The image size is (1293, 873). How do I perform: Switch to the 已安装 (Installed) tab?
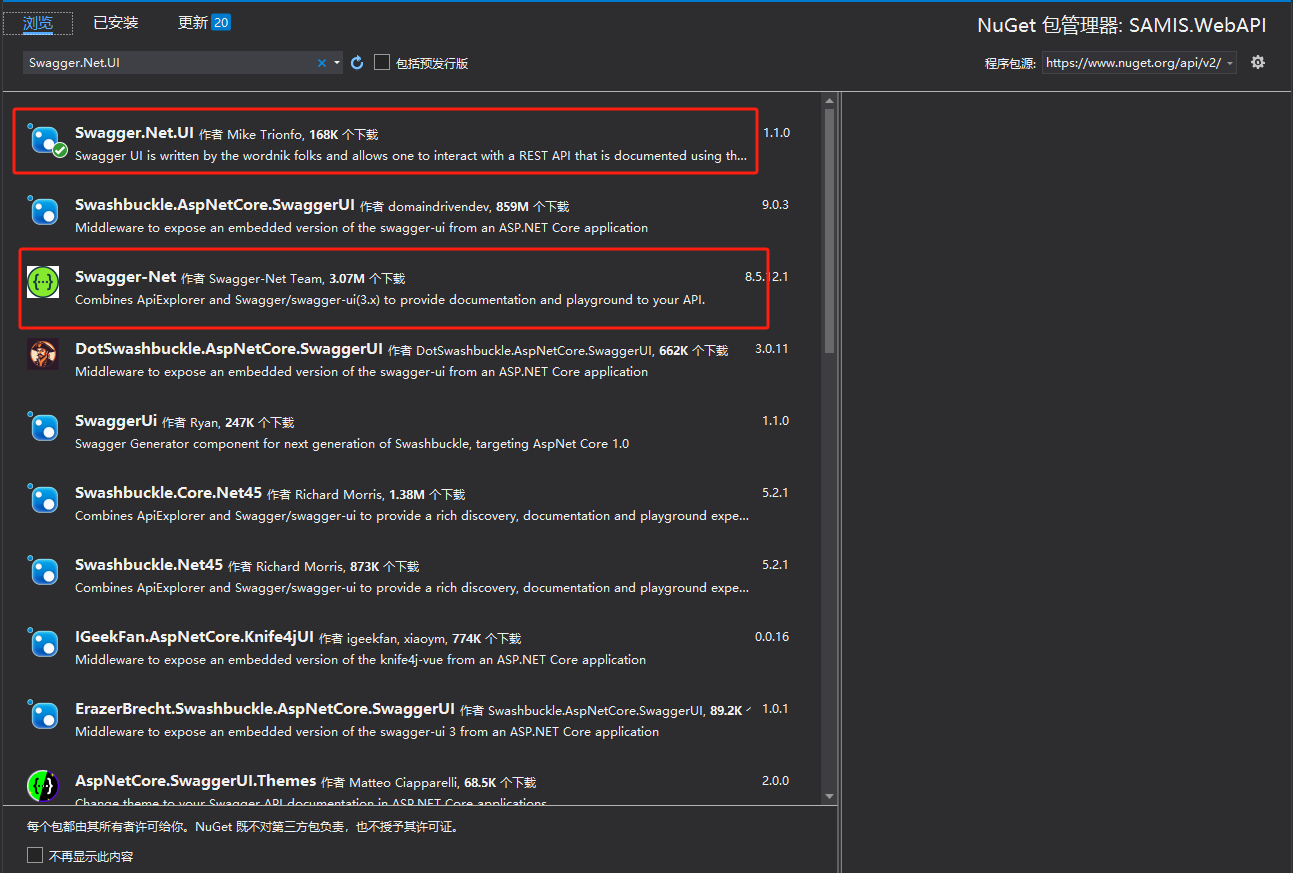tap(116, 22)
